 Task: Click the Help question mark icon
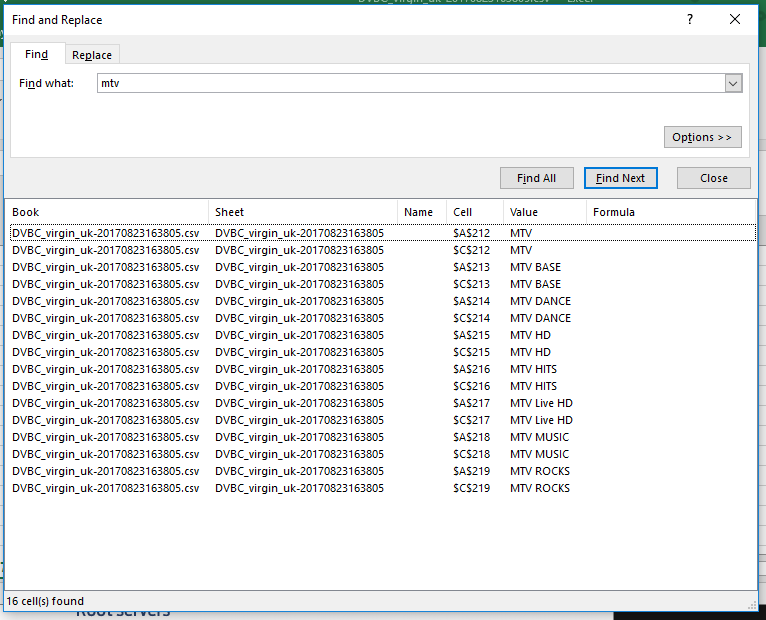point(689,20)
